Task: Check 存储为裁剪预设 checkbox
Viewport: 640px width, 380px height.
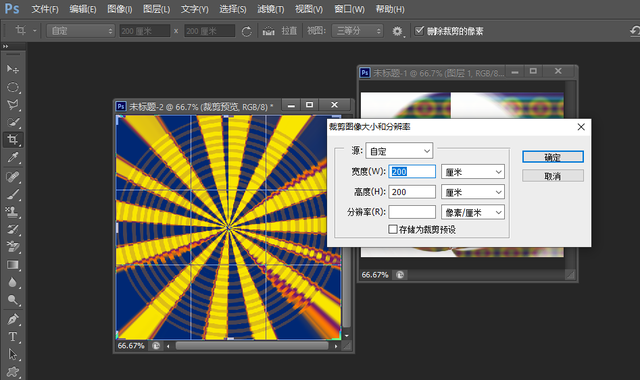Action: (x=393, y=229)
